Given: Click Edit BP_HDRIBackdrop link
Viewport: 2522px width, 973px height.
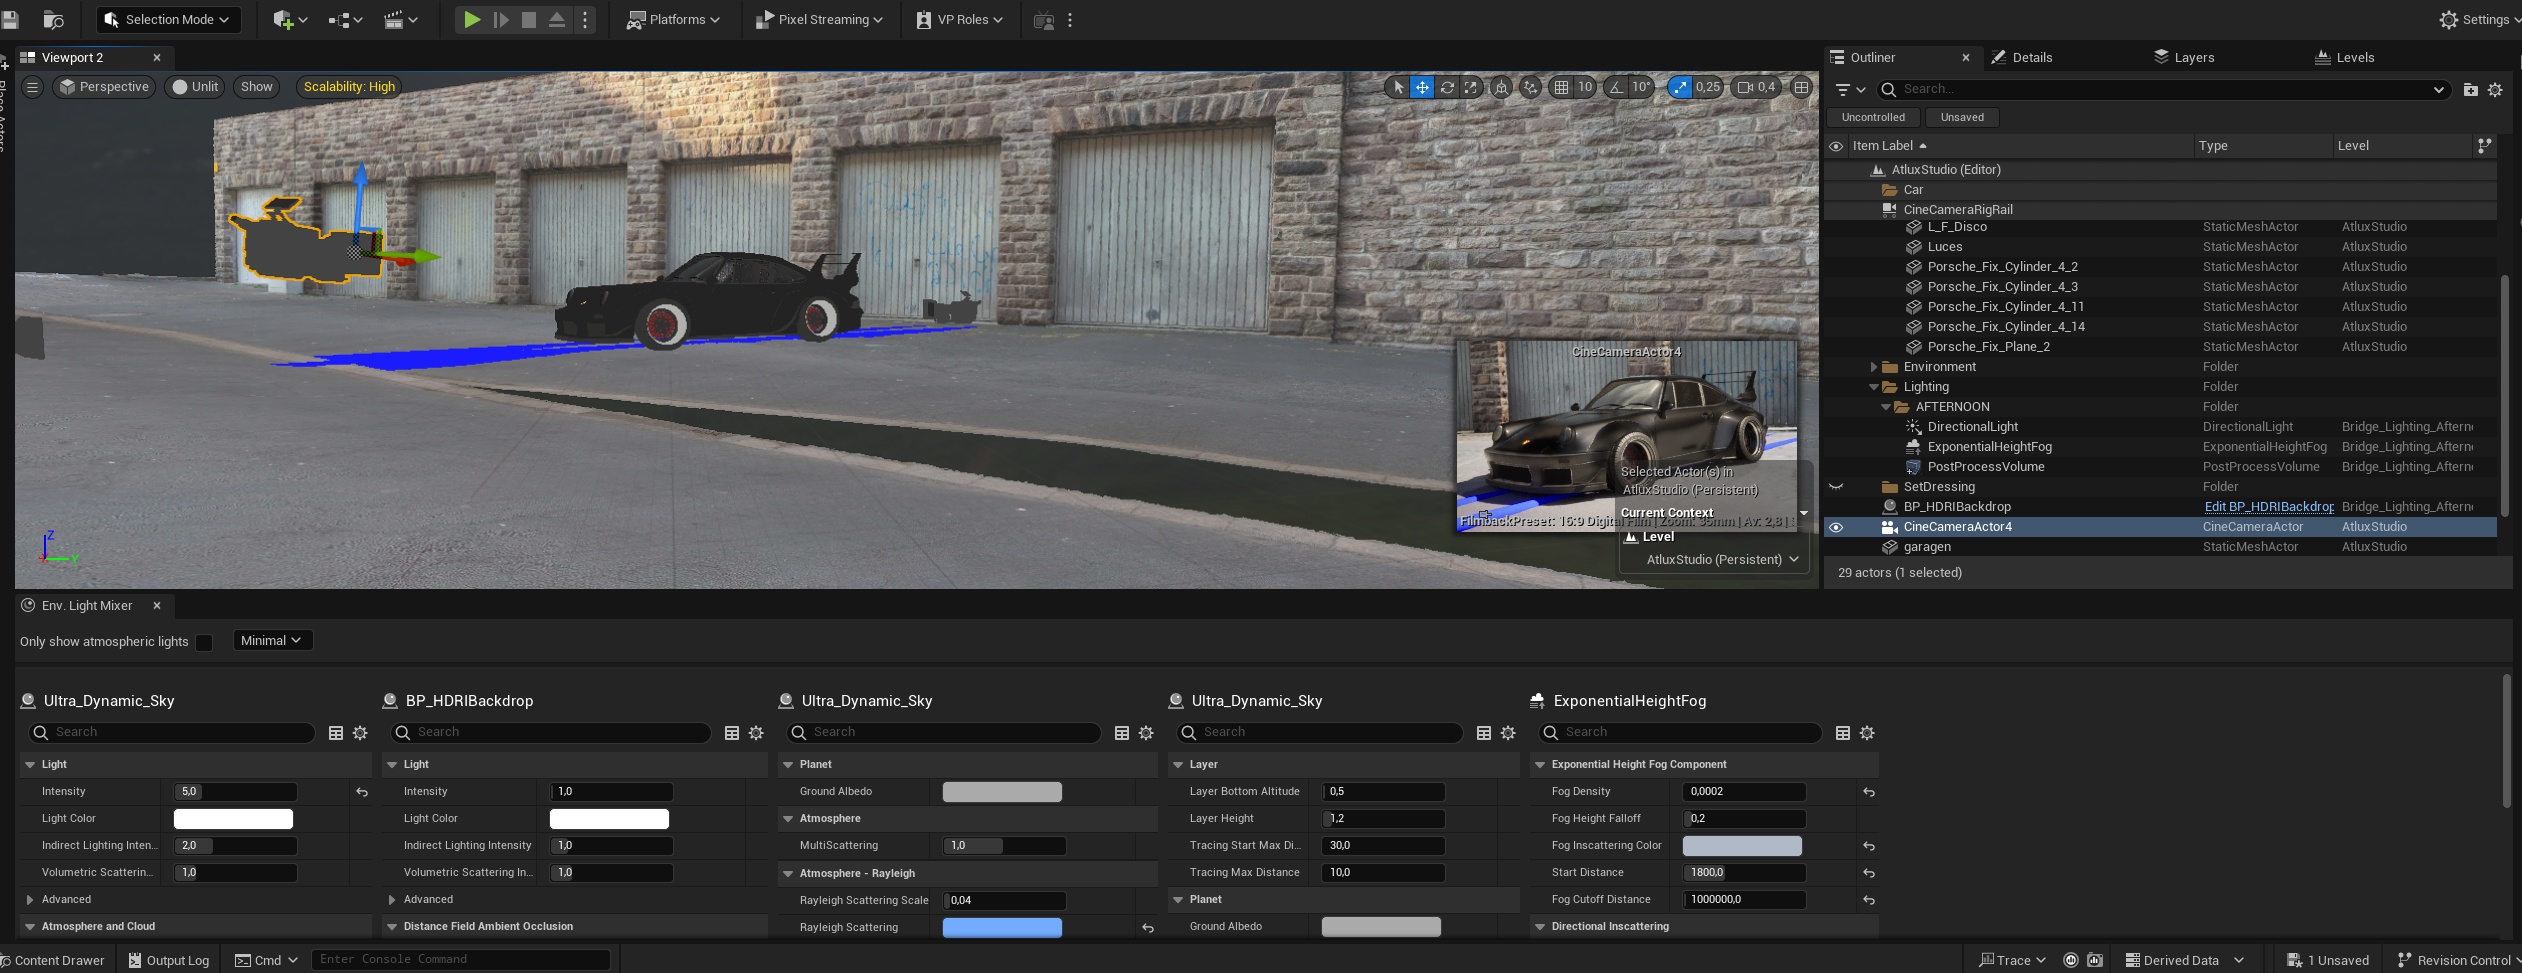Looking at the screenshot, I should [2268, 507].
